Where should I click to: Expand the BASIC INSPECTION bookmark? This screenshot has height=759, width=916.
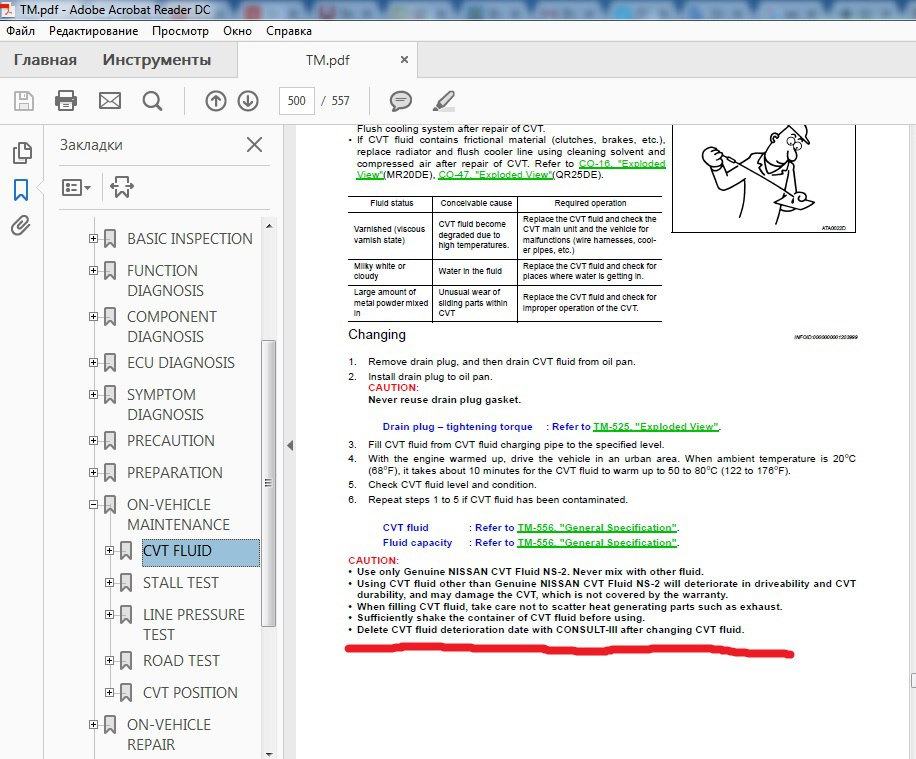[x=94, y=239]
